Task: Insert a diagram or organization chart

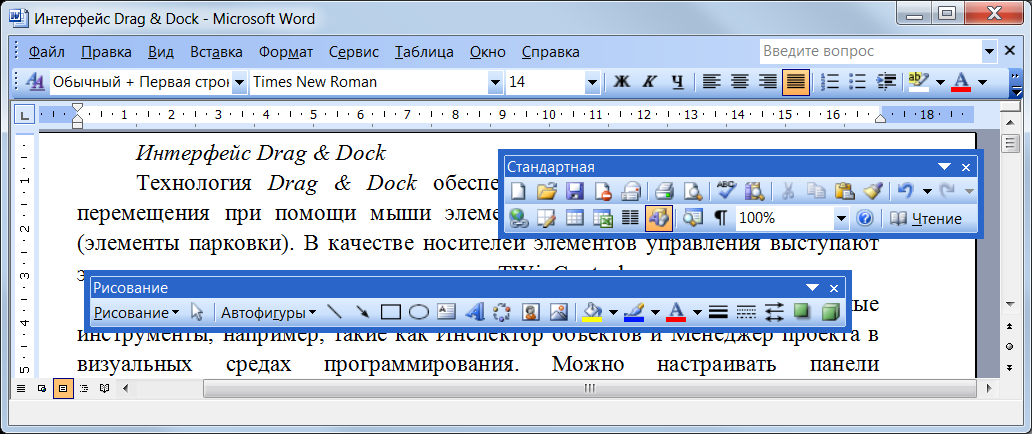Action: [502, 312]
